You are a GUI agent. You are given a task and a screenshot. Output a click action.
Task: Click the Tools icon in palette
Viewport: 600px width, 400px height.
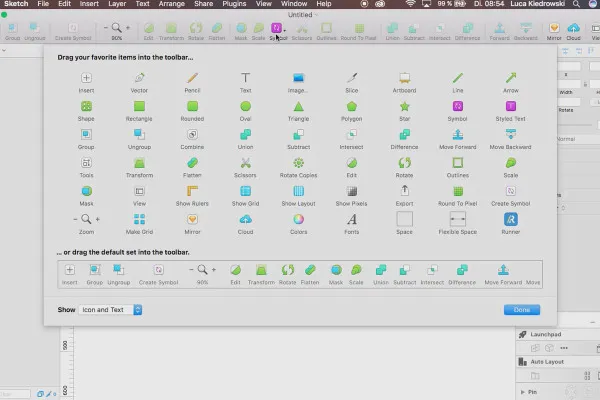[x=86, y=163]
